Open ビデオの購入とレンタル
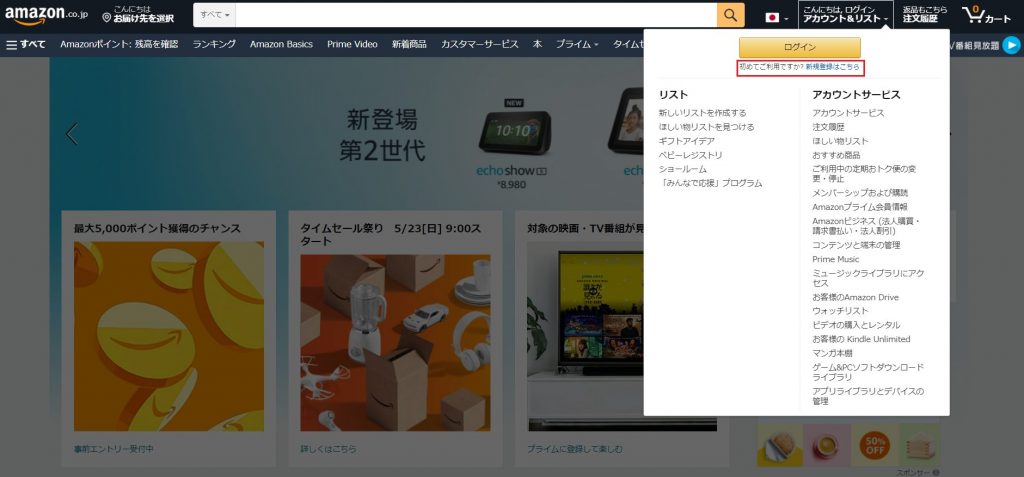 tap(856, 325)
